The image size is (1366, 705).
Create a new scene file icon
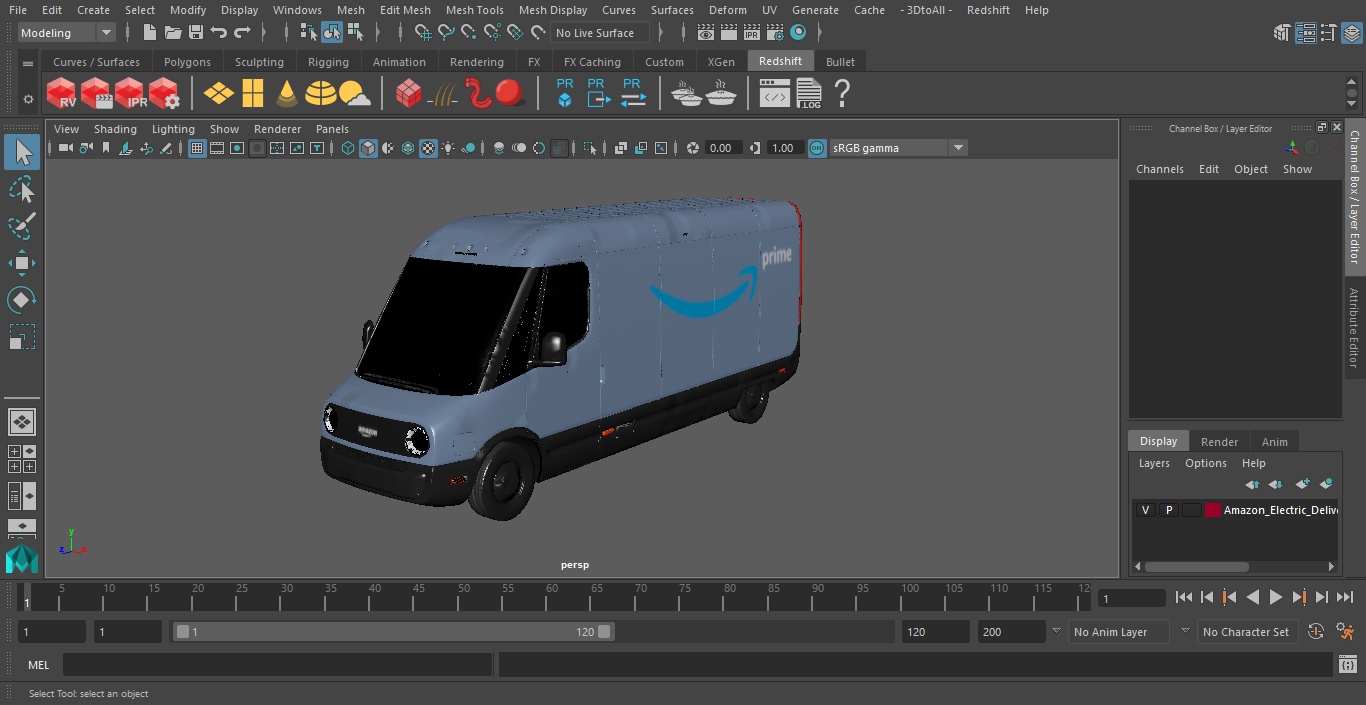[x=149, y=33]
